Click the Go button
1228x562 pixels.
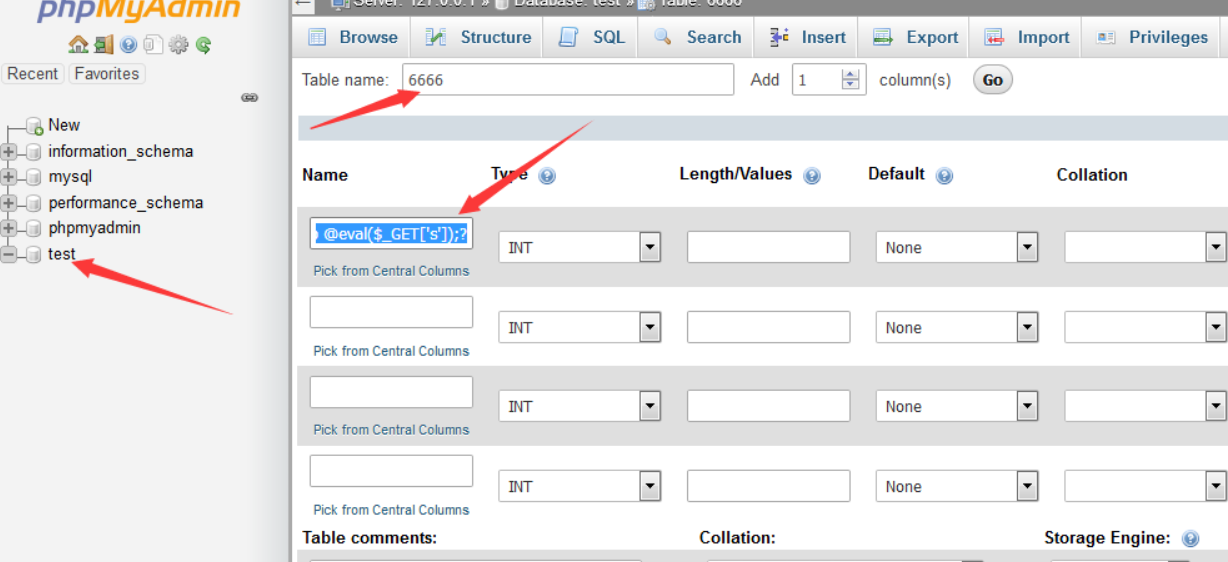tap(993, 80)
